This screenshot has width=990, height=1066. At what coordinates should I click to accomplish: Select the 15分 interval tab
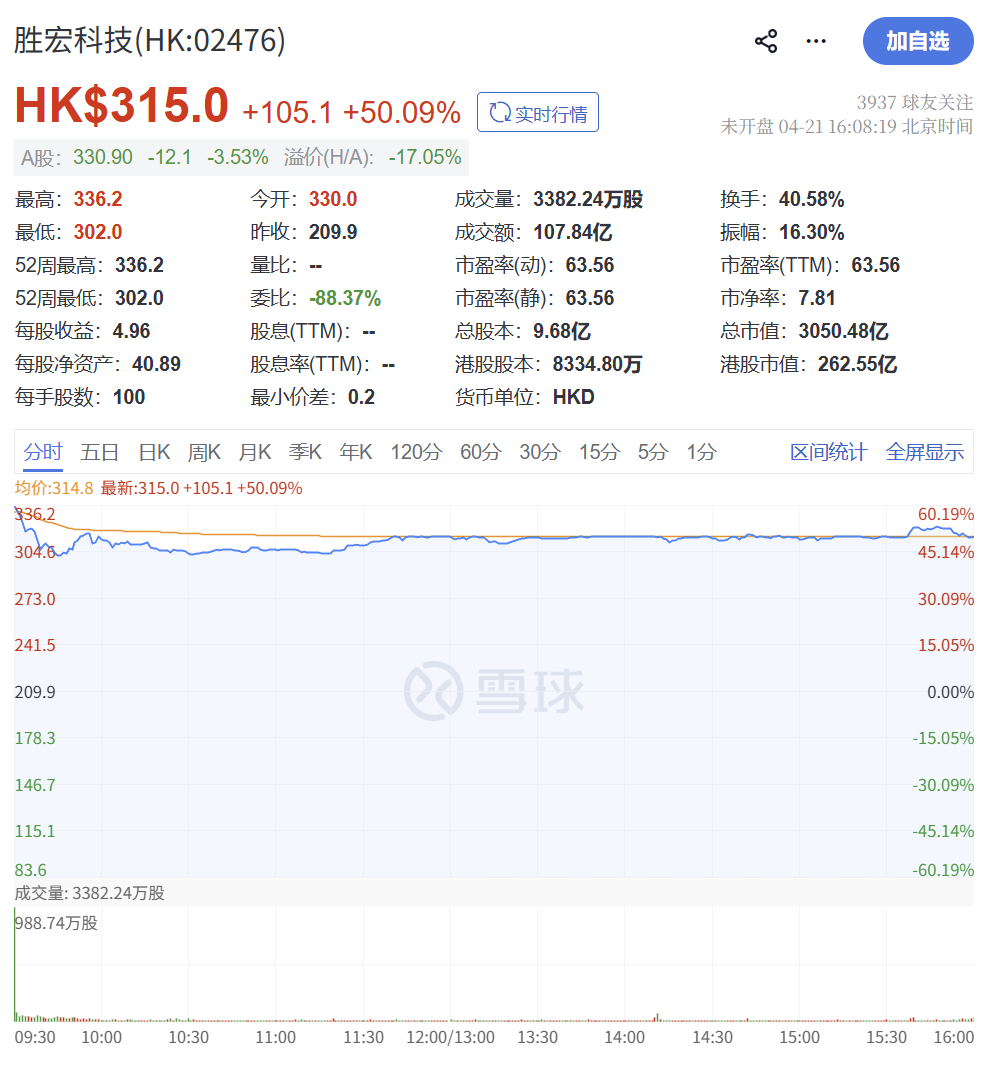[599, 452]
